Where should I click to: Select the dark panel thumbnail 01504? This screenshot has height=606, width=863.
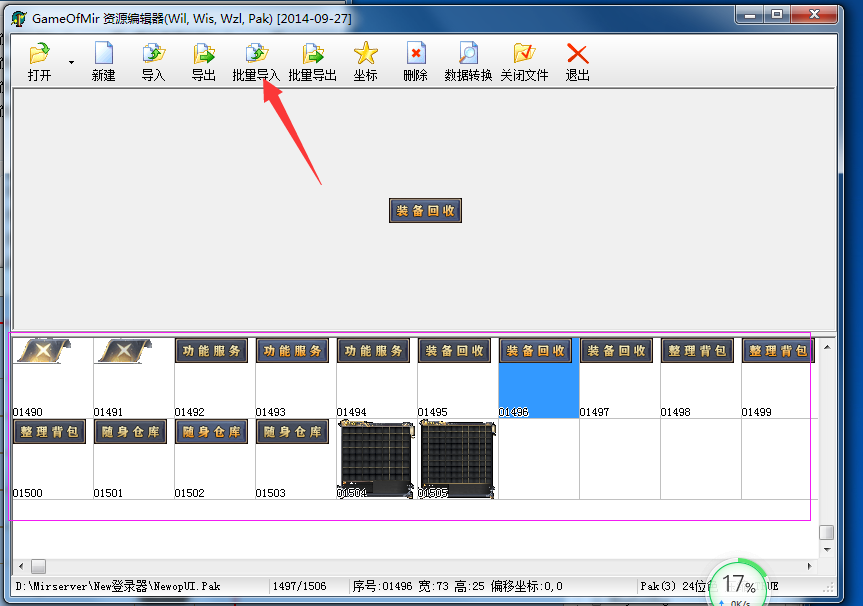(x=376, y=459)
